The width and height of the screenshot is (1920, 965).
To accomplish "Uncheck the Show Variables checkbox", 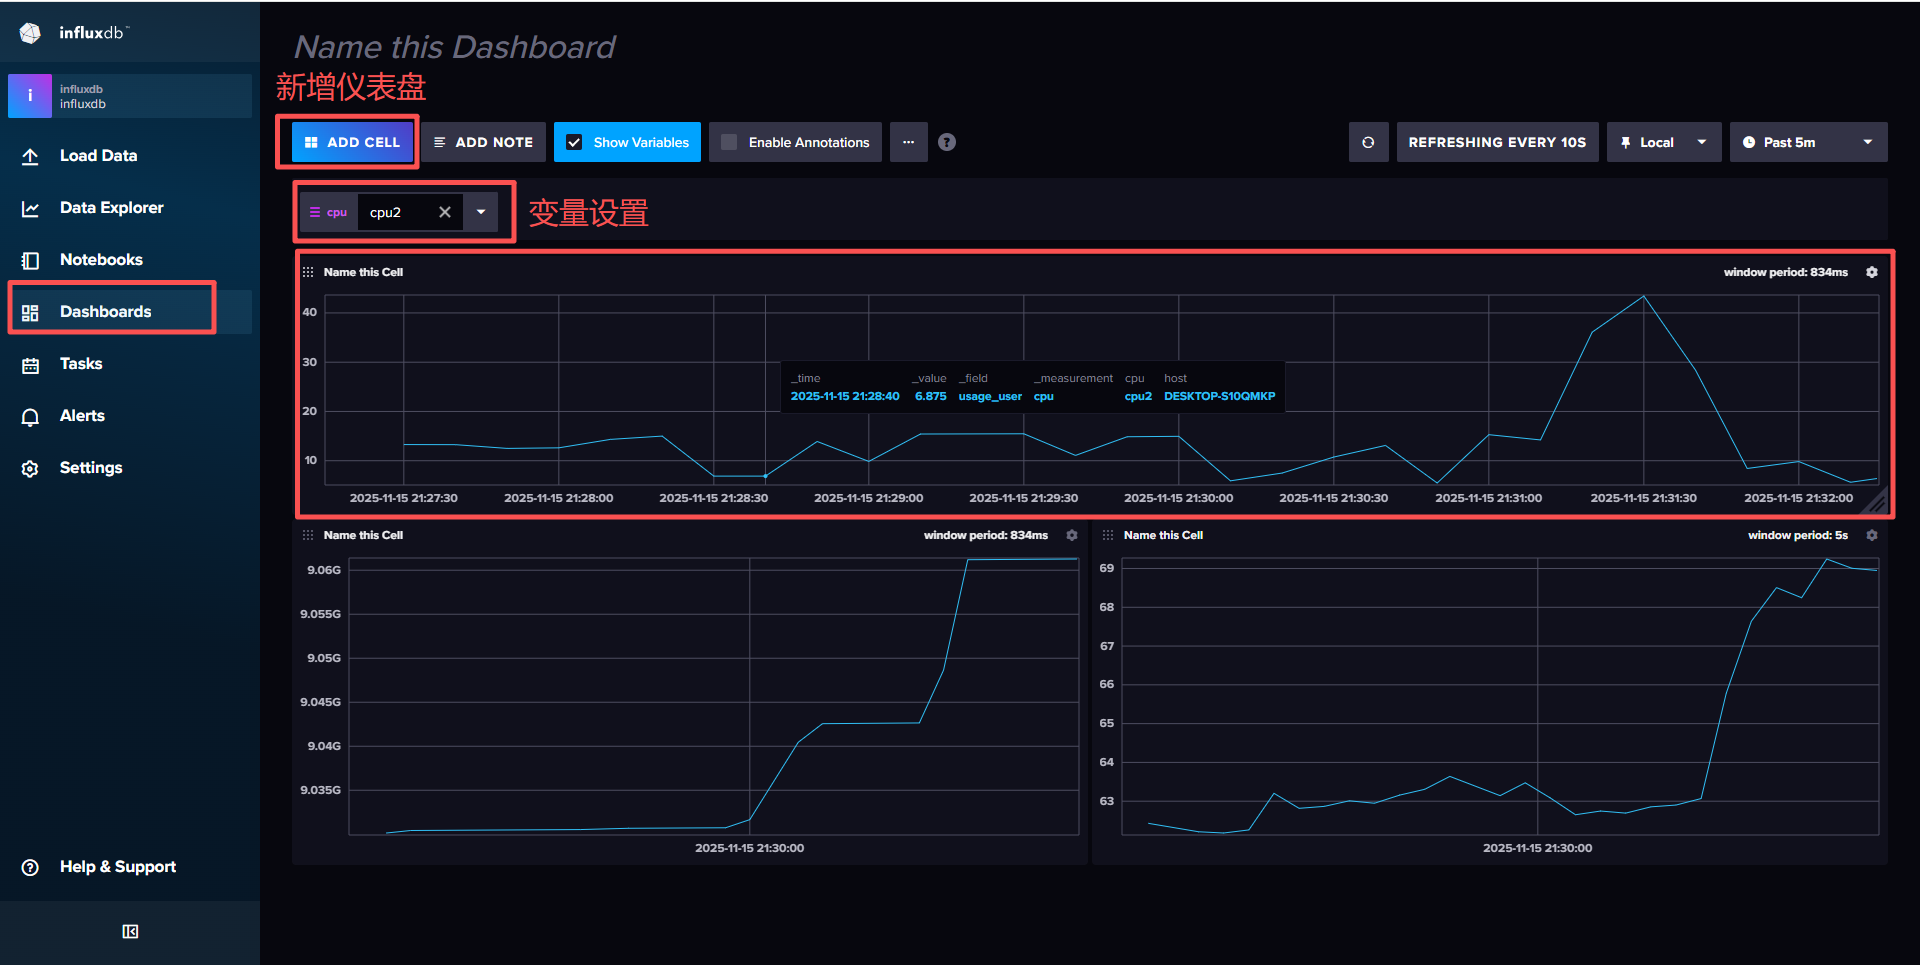I will 575,142.
